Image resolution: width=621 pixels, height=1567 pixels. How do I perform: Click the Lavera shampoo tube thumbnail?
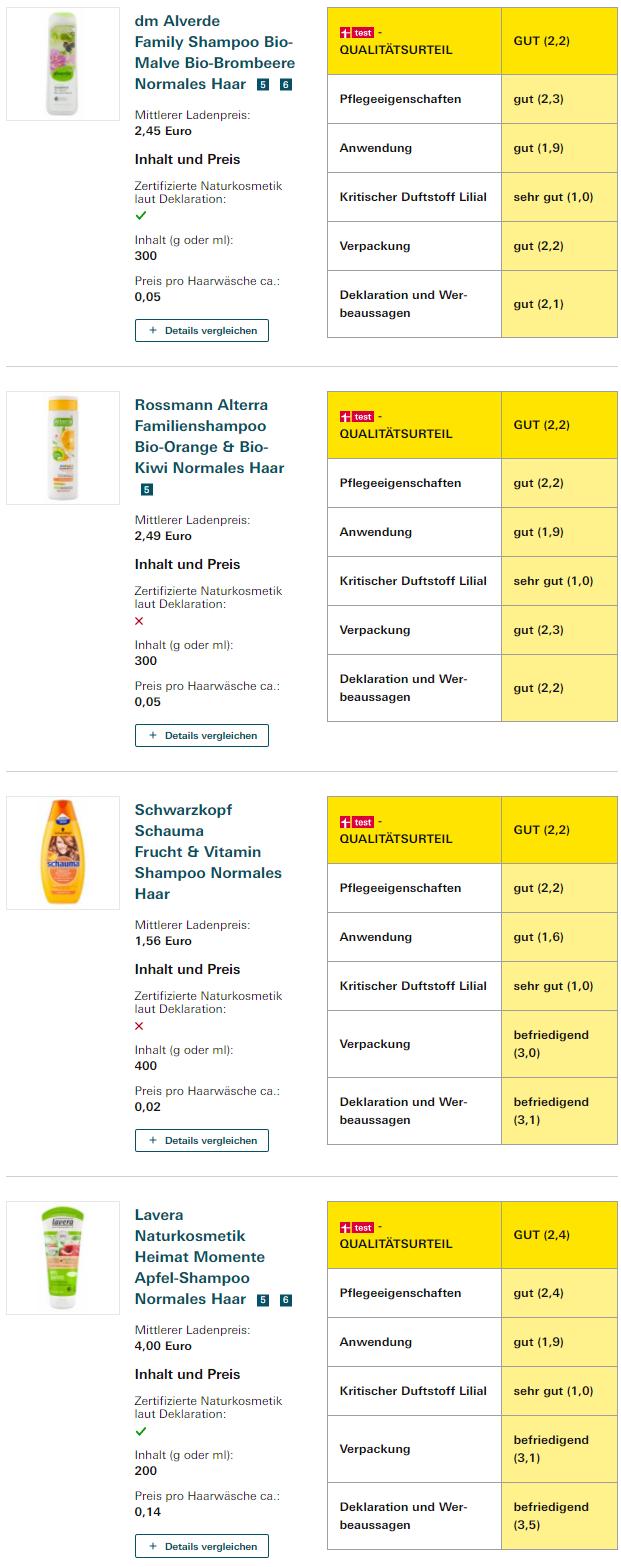pyautogui.click(x=63, y=1258)
